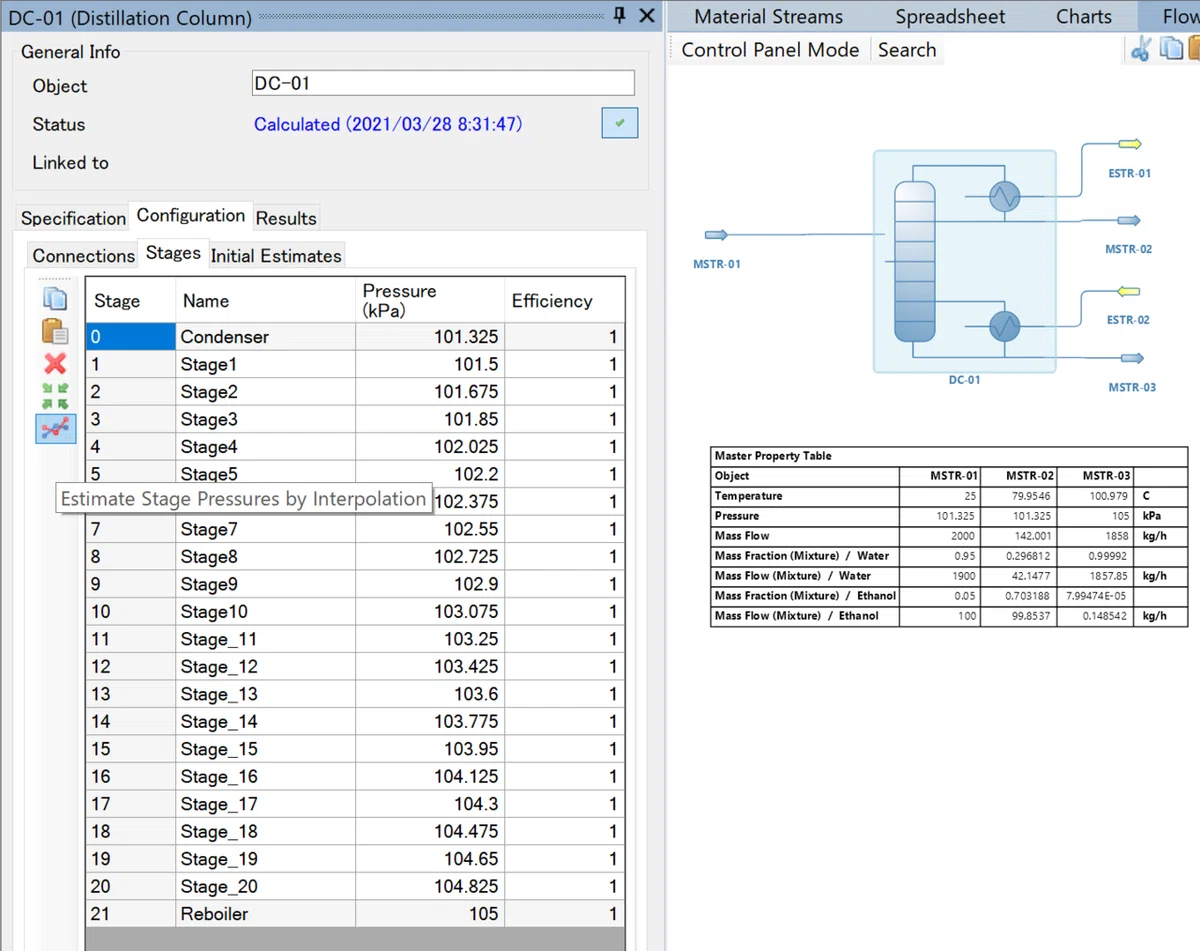Click the Object name input field
Image resolution: width=1200 pixels, height=951 pixels.
point(443,83)
